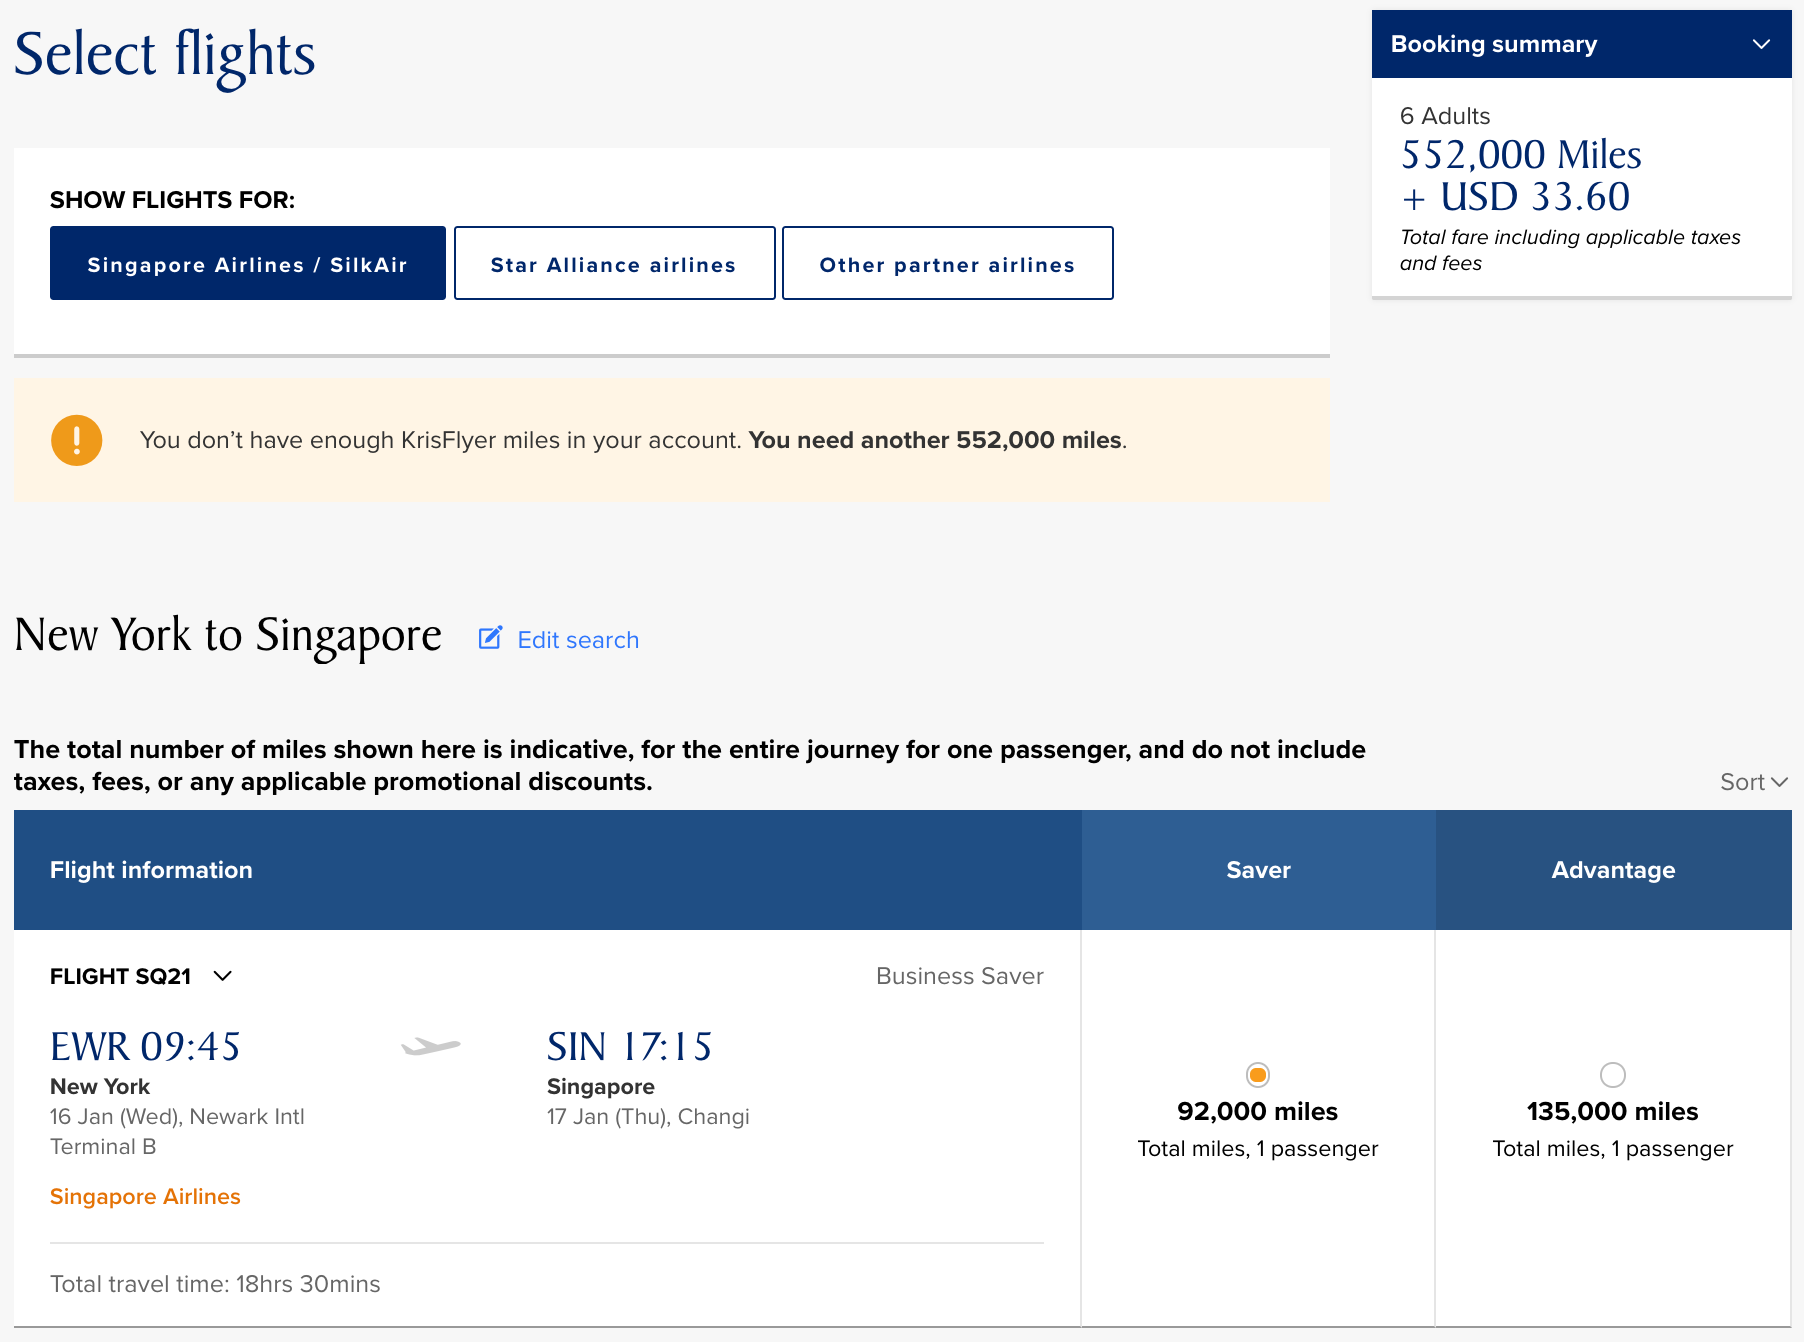The image size is (1804, 1342).
Task: Click the airplane icon between EWR and SIN
Action: tap(431, 1047)
